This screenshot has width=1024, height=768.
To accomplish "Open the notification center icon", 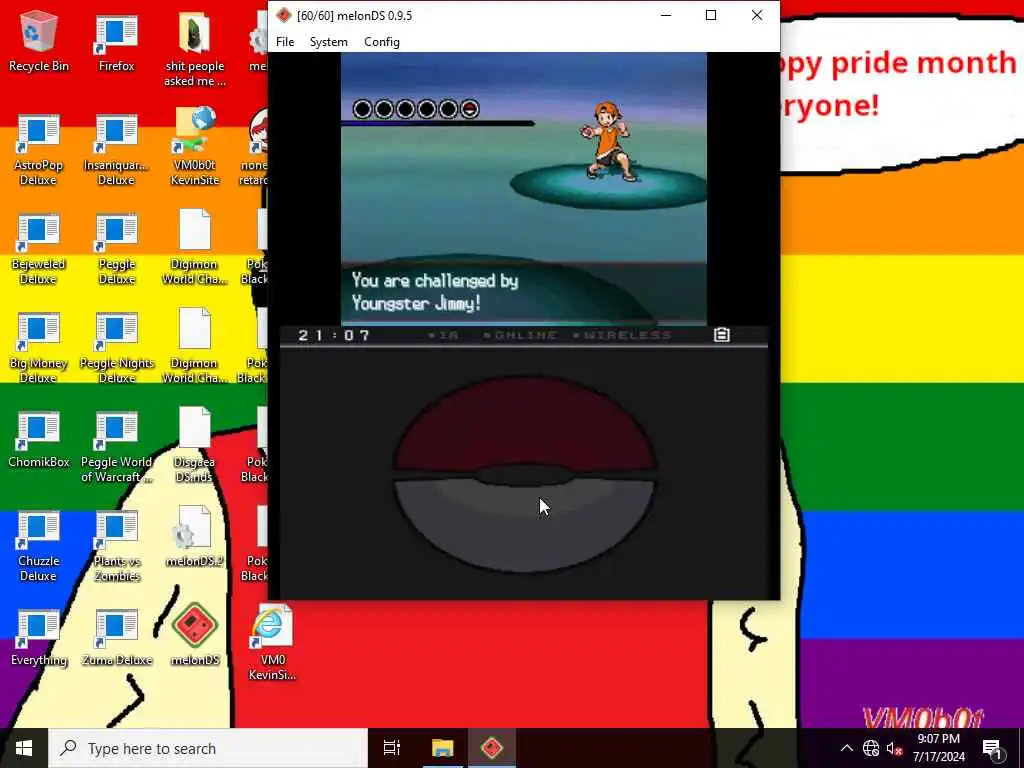I will point(992,748).
